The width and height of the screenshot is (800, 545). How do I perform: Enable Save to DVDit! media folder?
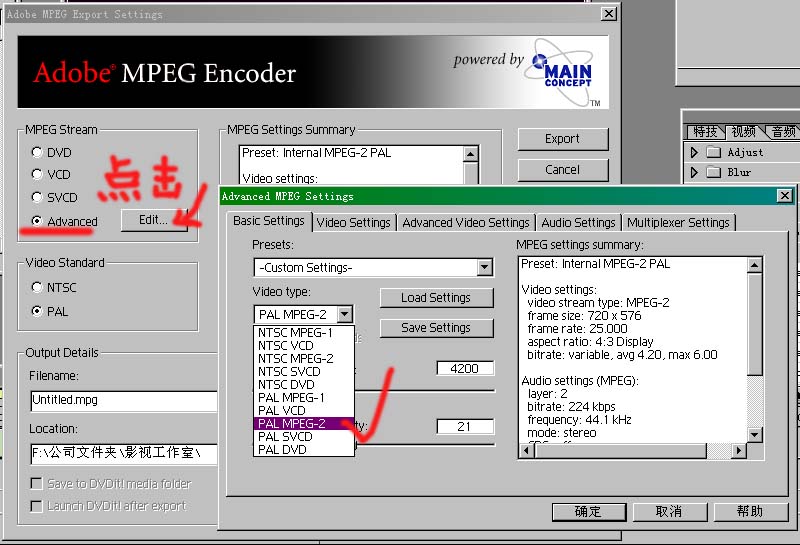(x=36, y=483)
